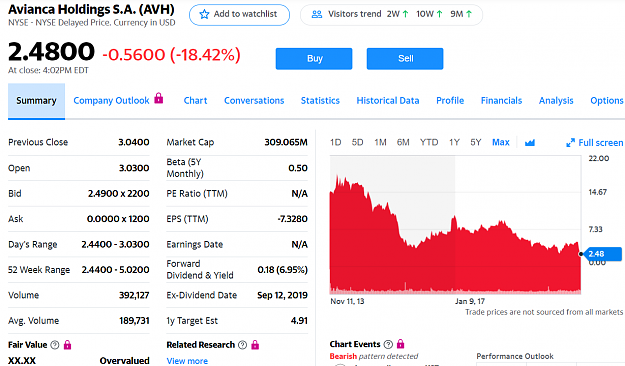Select the Max chart range
The width and height of the screenshot is (625, 366).
coord(501,142)
